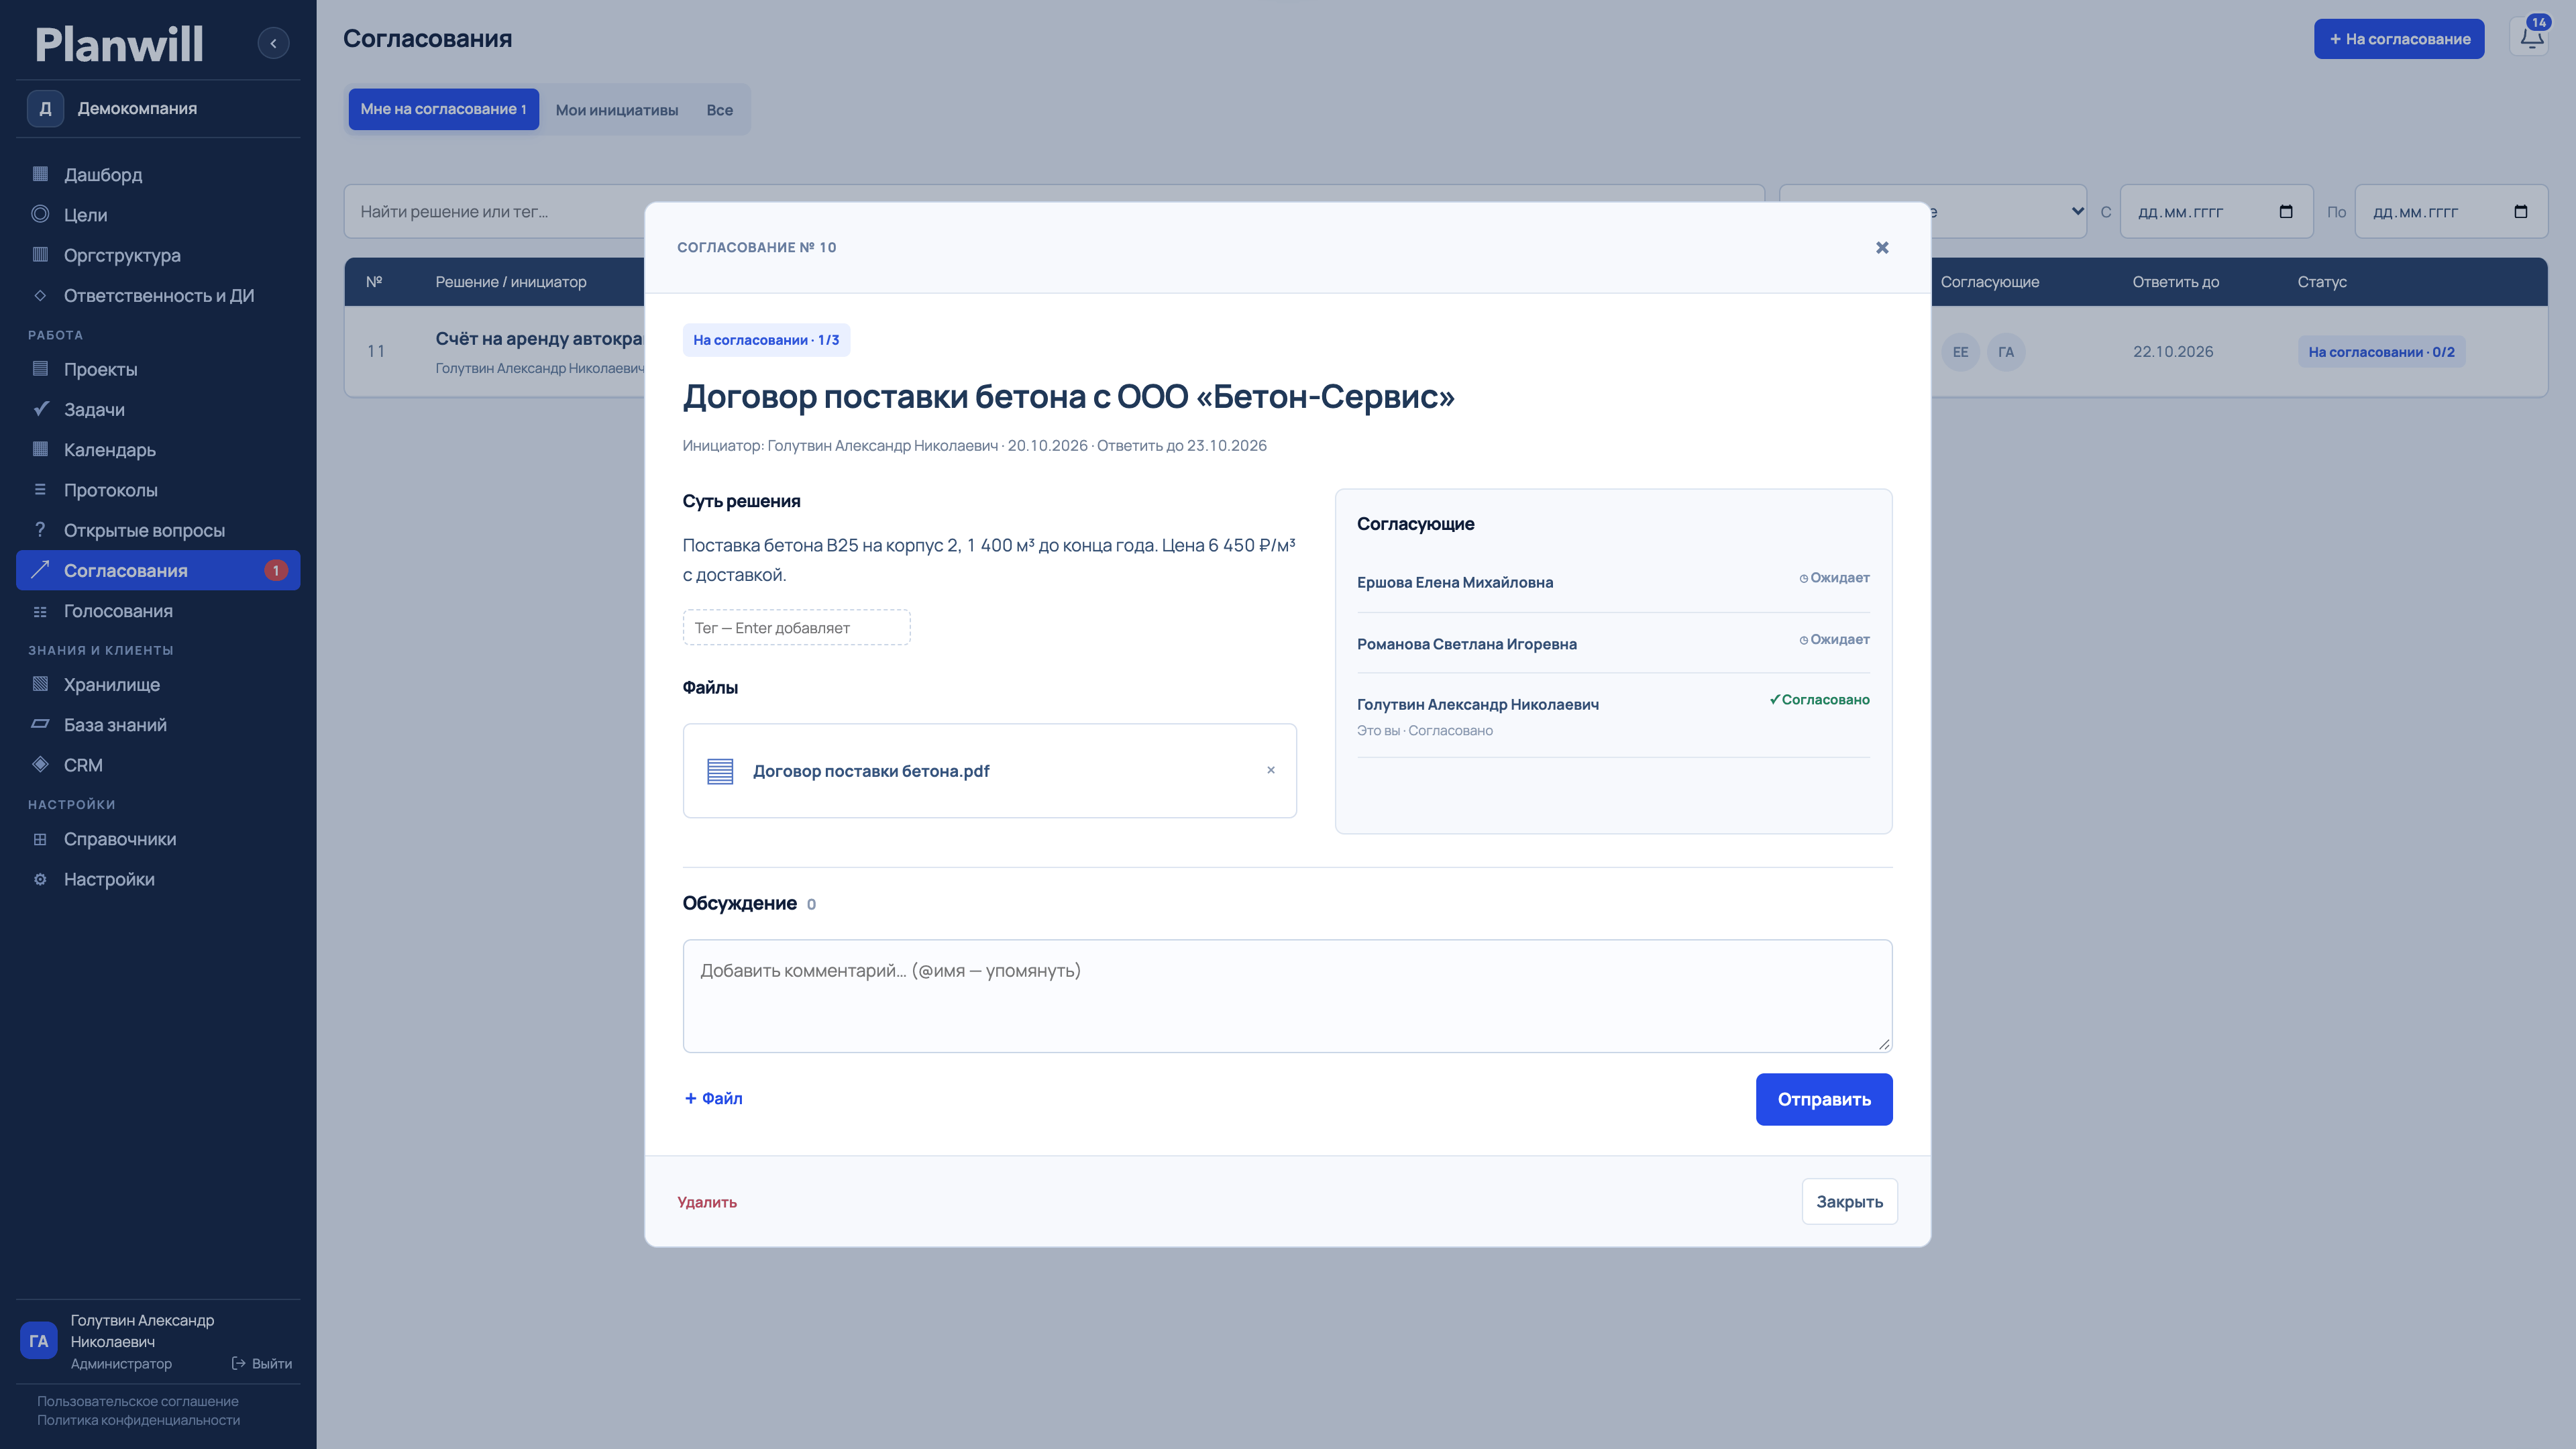Close the Согласование № 10 dialog
Image resolution: width=2576 pixels, height=1449 pixels.
coord(1882,247)
